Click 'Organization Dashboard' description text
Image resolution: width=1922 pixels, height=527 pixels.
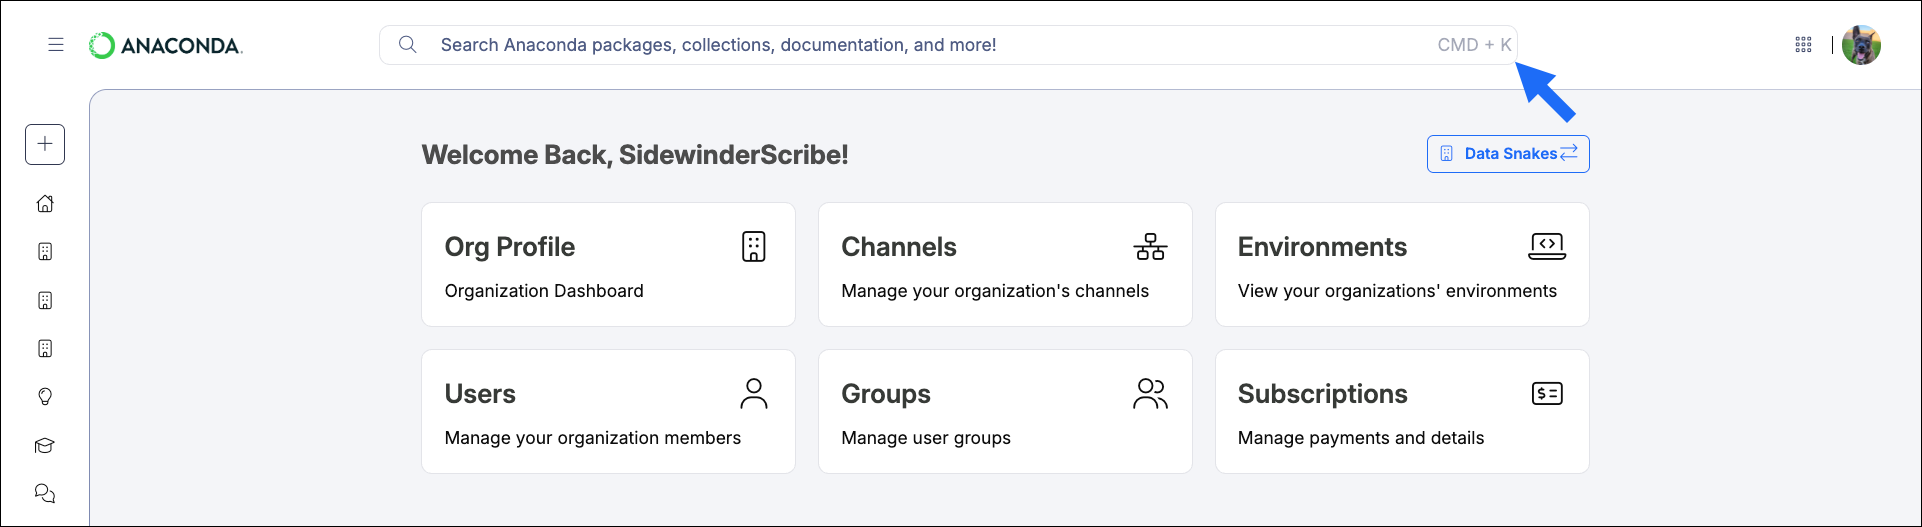544,291
